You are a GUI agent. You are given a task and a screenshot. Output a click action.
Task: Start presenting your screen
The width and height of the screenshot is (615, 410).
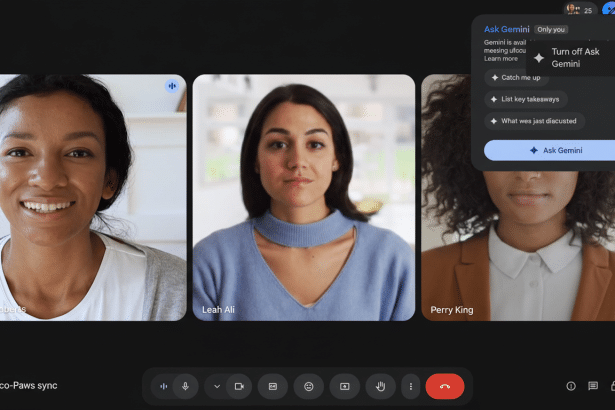click(345, 386)
